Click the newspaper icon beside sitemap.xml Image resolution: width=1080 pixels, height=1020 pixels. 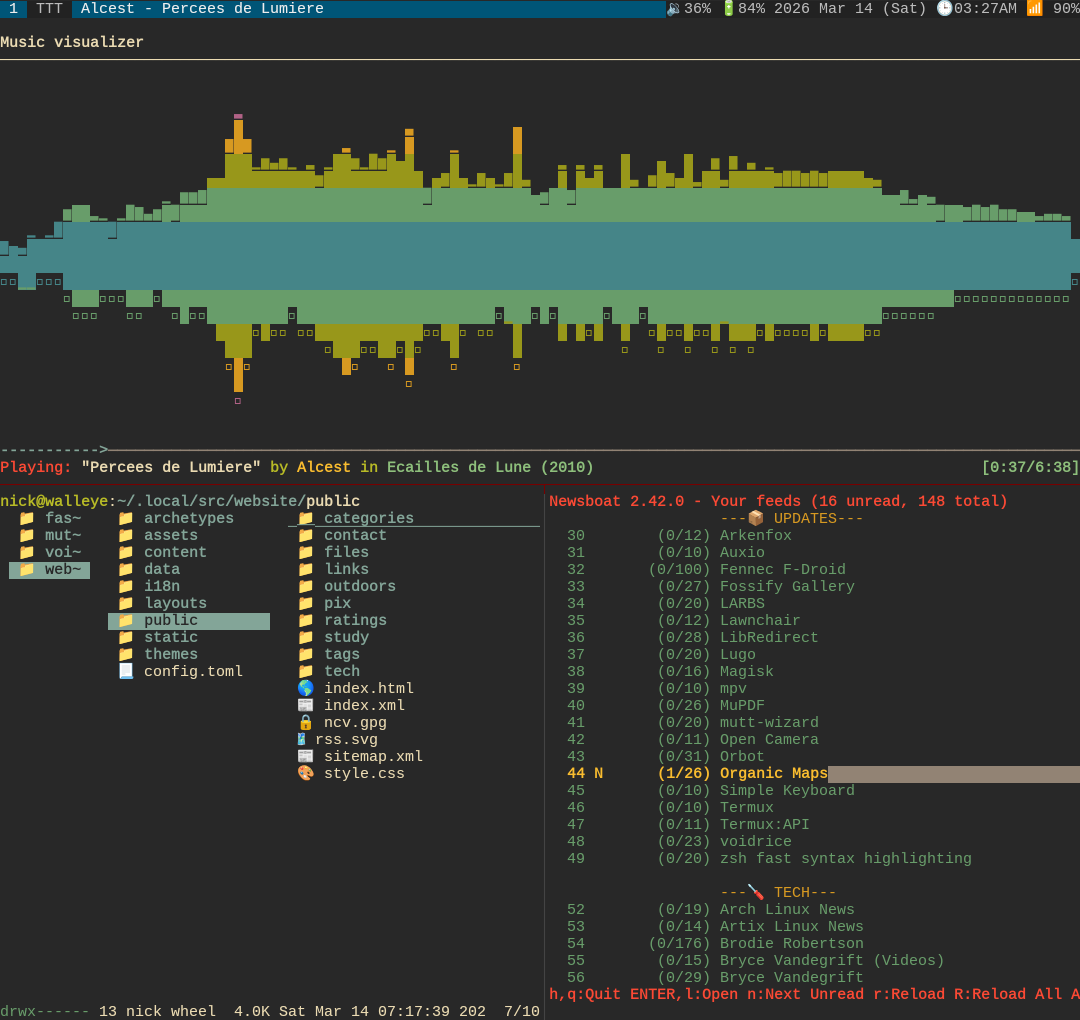[x=306, y=757]
